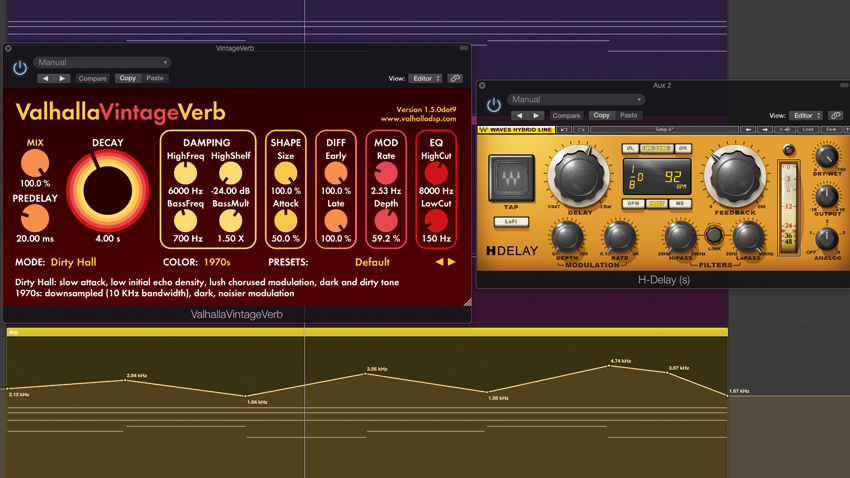Click Paste in VintageVerb window
Screen dimensions: 850x478
pos(154,79)
